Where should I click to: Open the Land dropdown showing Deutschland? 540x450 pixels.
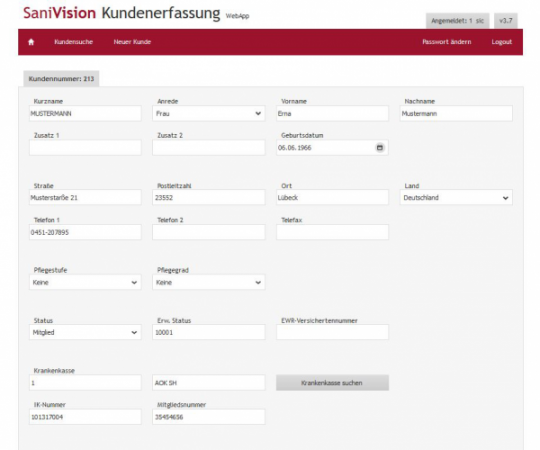click(x=456, y=198)
